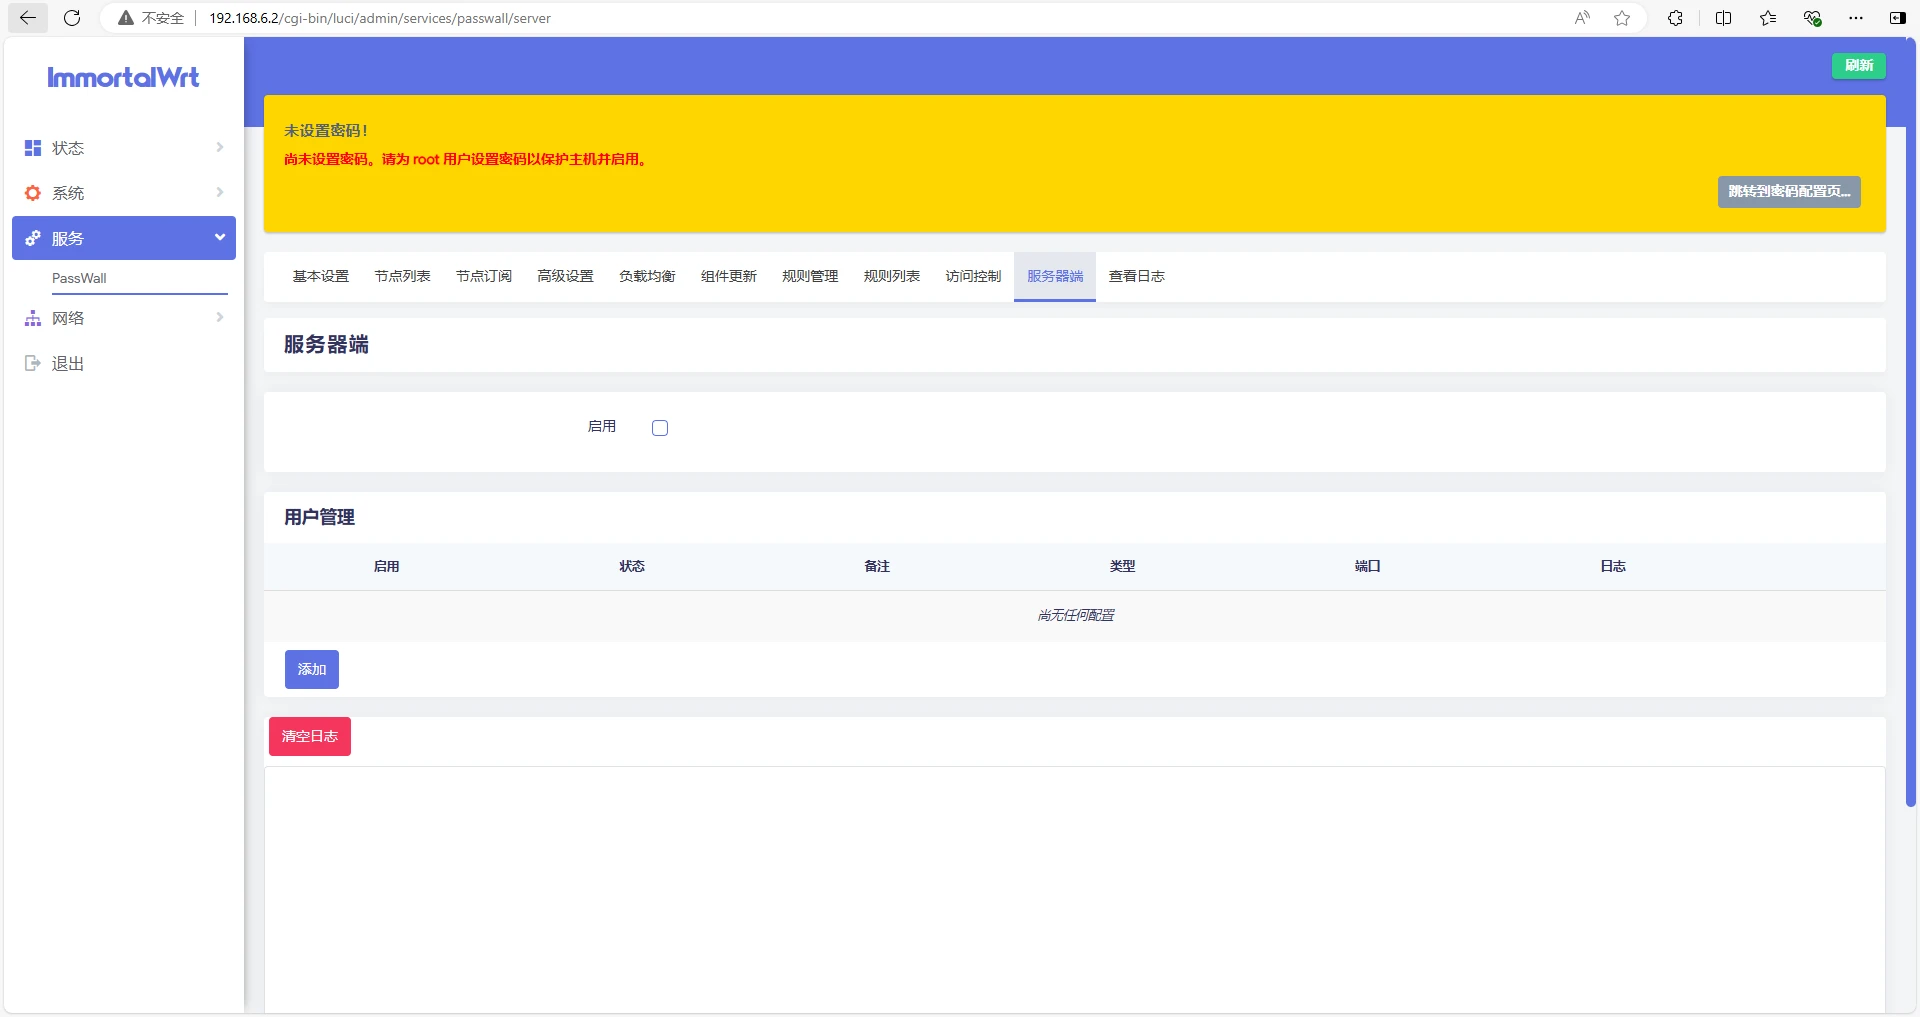Click the log output text area
Viewport: 1920px width, 1017px height.
coord(1075,890)
